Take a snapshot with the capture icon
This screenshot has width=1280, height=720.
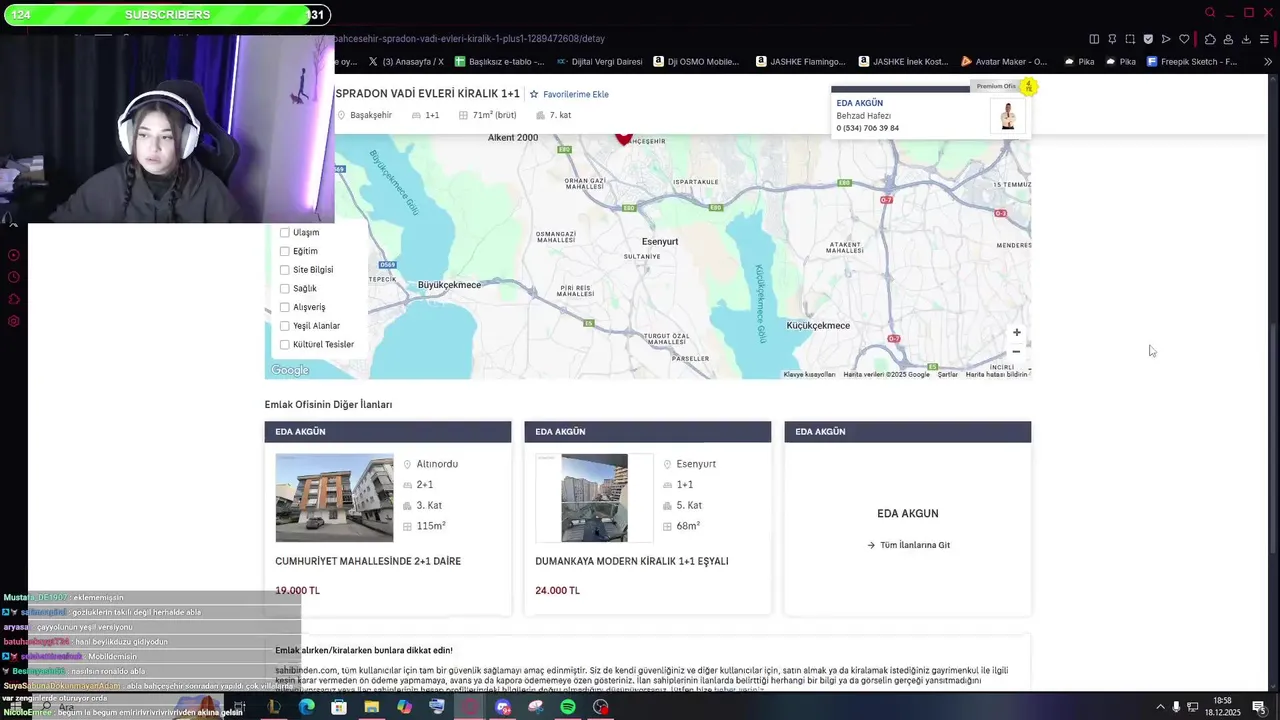tap(1130, 39)
